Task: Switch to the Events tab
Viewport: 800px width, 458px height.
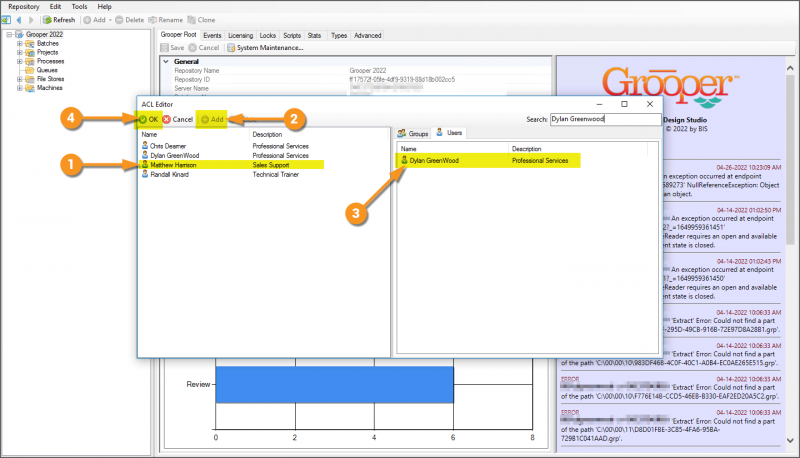Action: [x=212, y=35]
